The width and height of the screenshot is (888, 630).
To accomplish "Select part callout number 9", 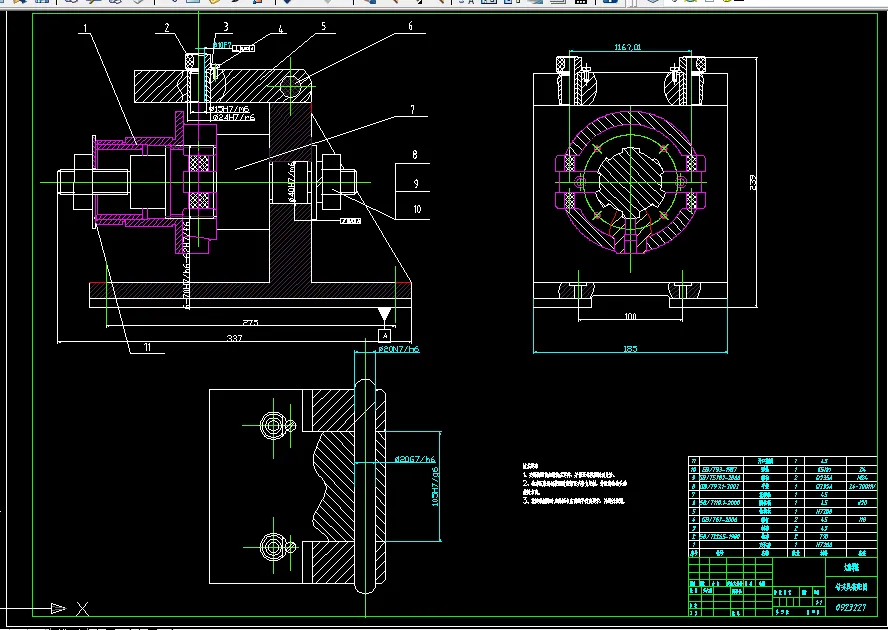I will [416, 183].
